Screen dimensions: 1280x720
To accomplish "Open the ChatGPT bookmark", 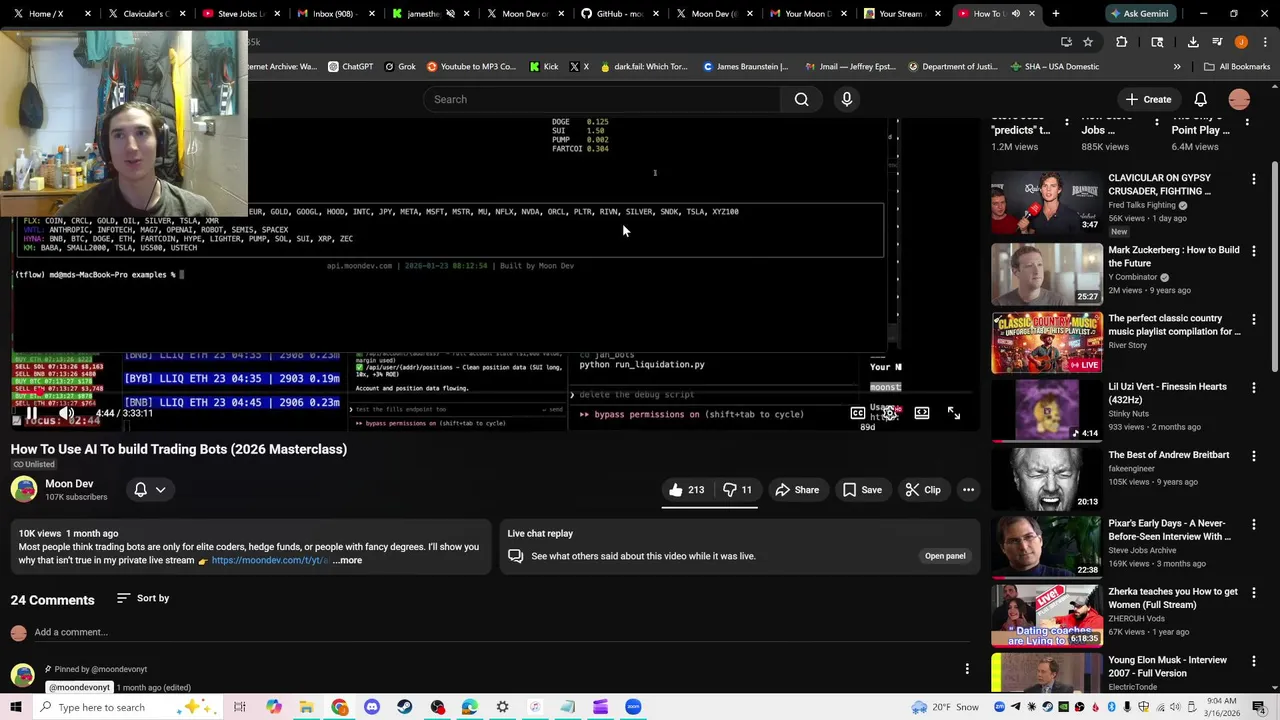I will pyautogui.click(x=349, y=67).
